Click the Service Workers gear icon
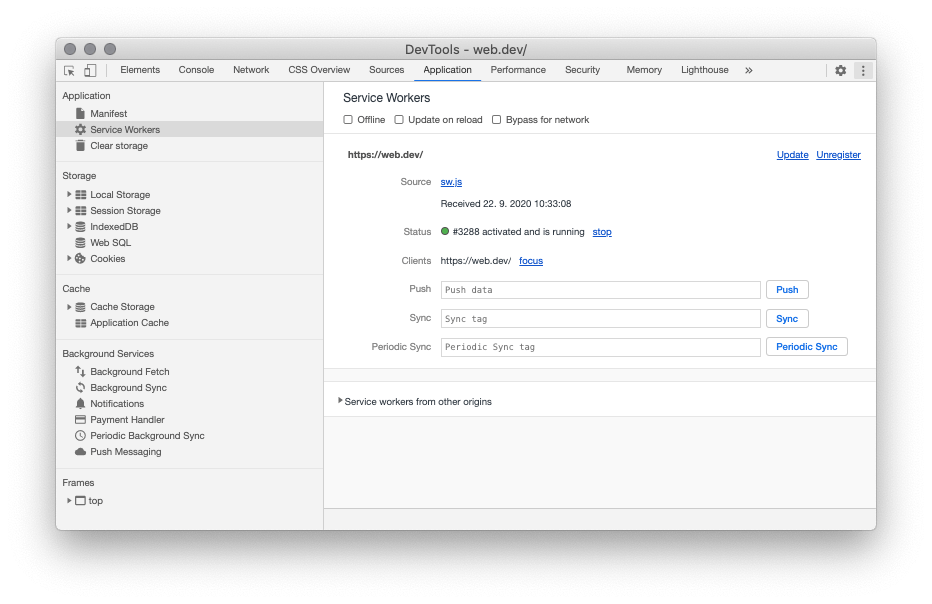Screen dimensions: 932x604 (80, 129)
